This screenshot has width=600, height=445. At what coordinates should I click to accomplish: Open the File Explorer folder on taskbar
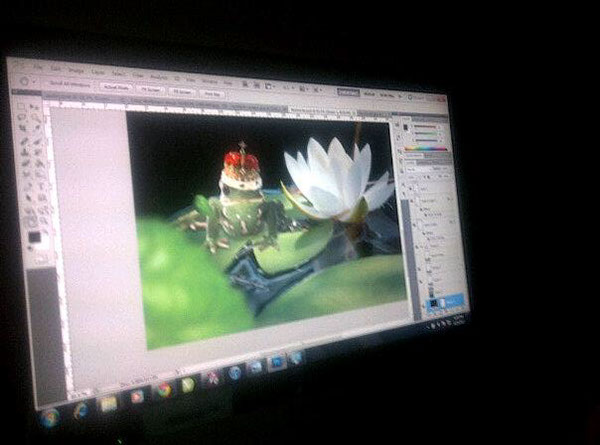point(109,405)
